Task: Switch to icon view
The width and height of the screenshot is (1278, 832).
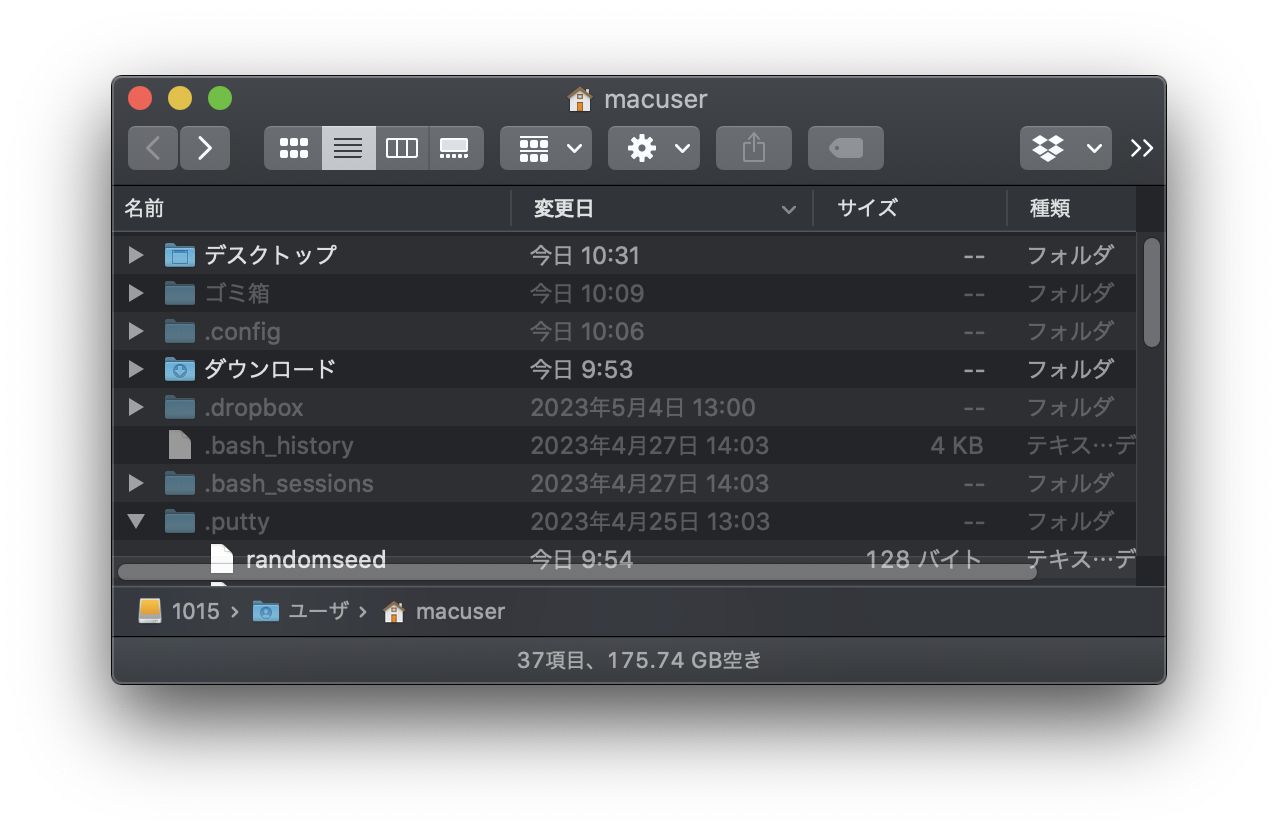Action: (292, 147)
